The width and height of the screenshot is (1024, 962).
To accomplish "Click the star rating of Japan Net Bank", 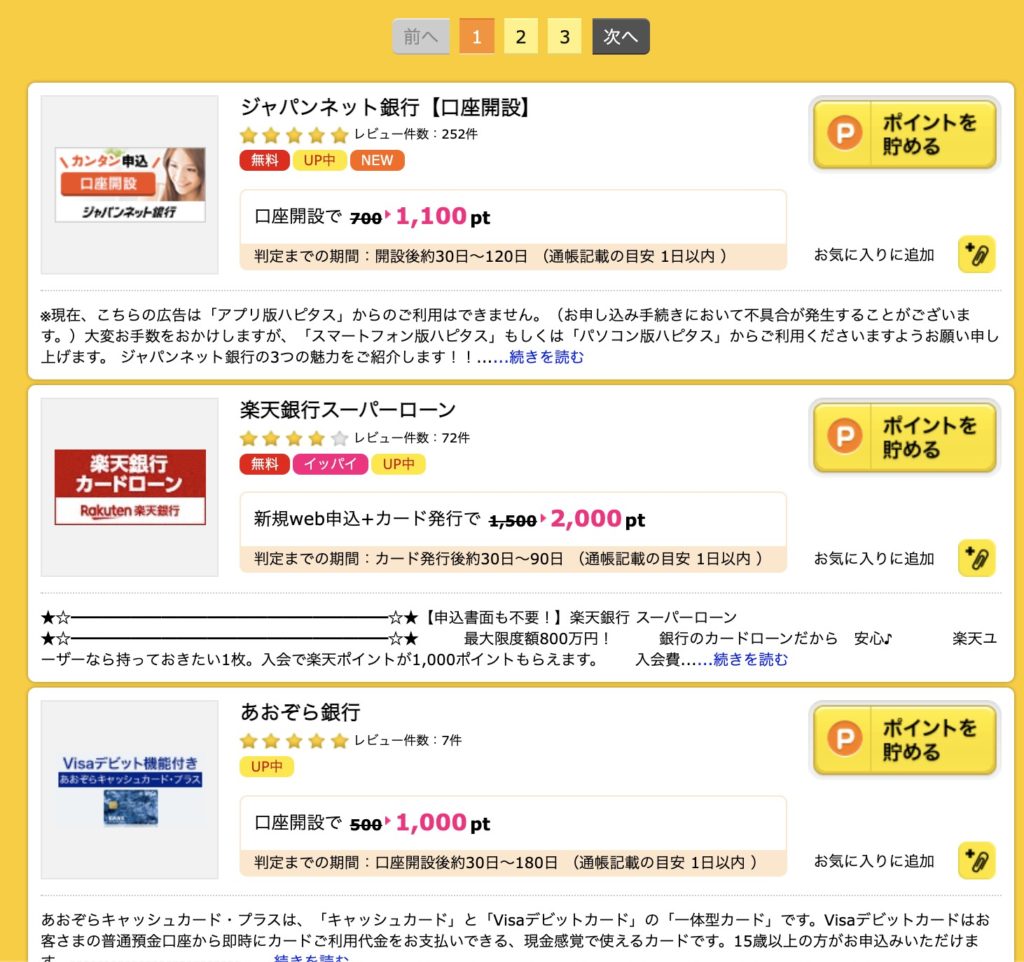I will (x=294, y=135).
